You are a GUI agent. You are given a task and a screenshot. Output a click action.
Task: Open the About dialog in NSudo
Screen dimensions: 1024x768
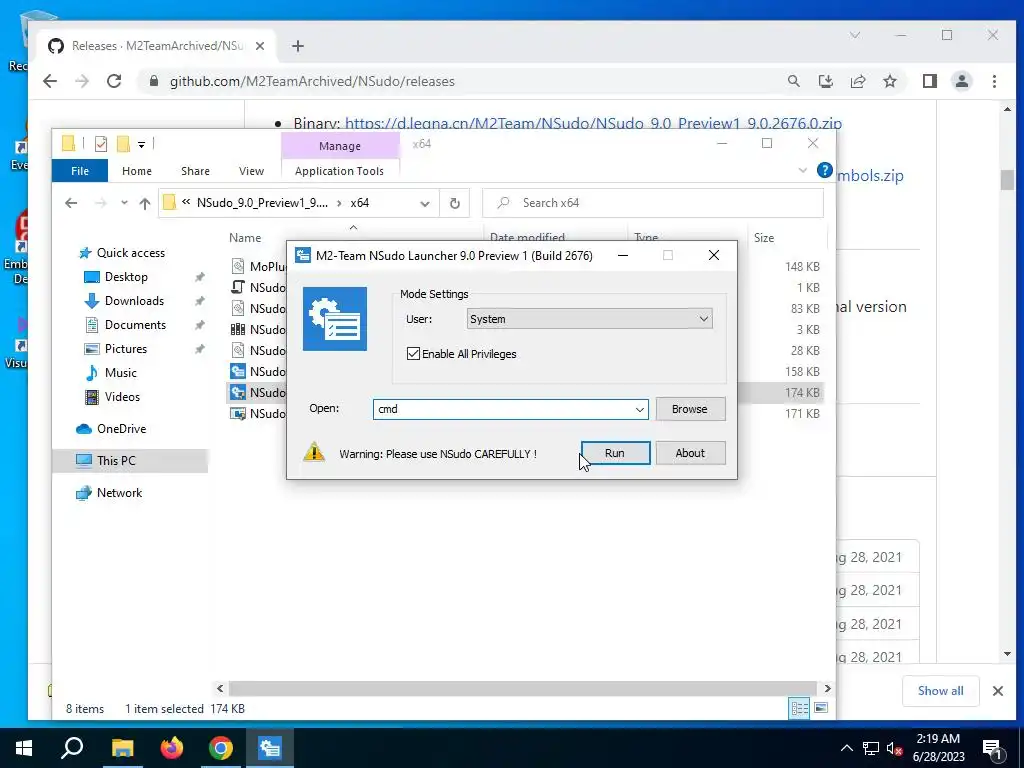pos(690,453)
